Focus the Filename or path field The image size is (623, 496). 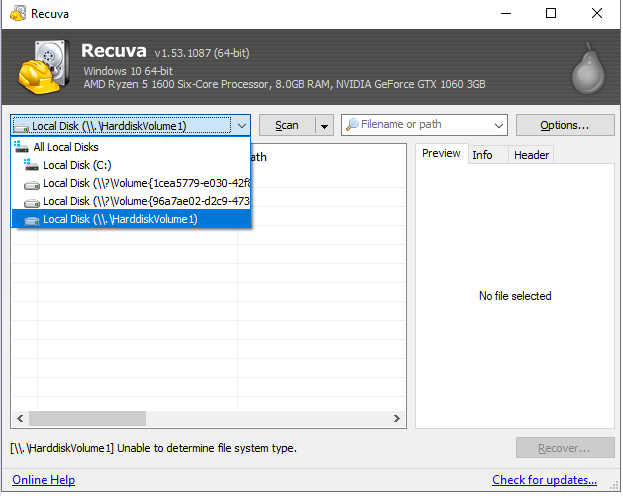pyautogui.click(x=424, y=125)
